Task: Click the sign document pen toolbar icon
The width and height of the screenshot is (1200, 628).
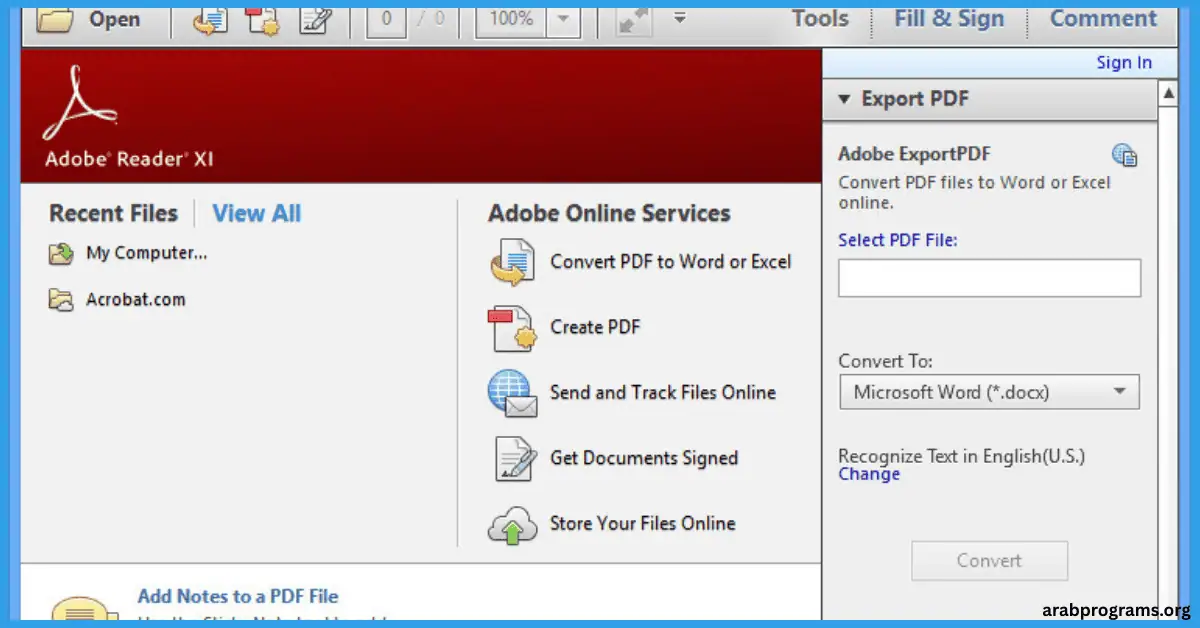Action: coord(316,20)
